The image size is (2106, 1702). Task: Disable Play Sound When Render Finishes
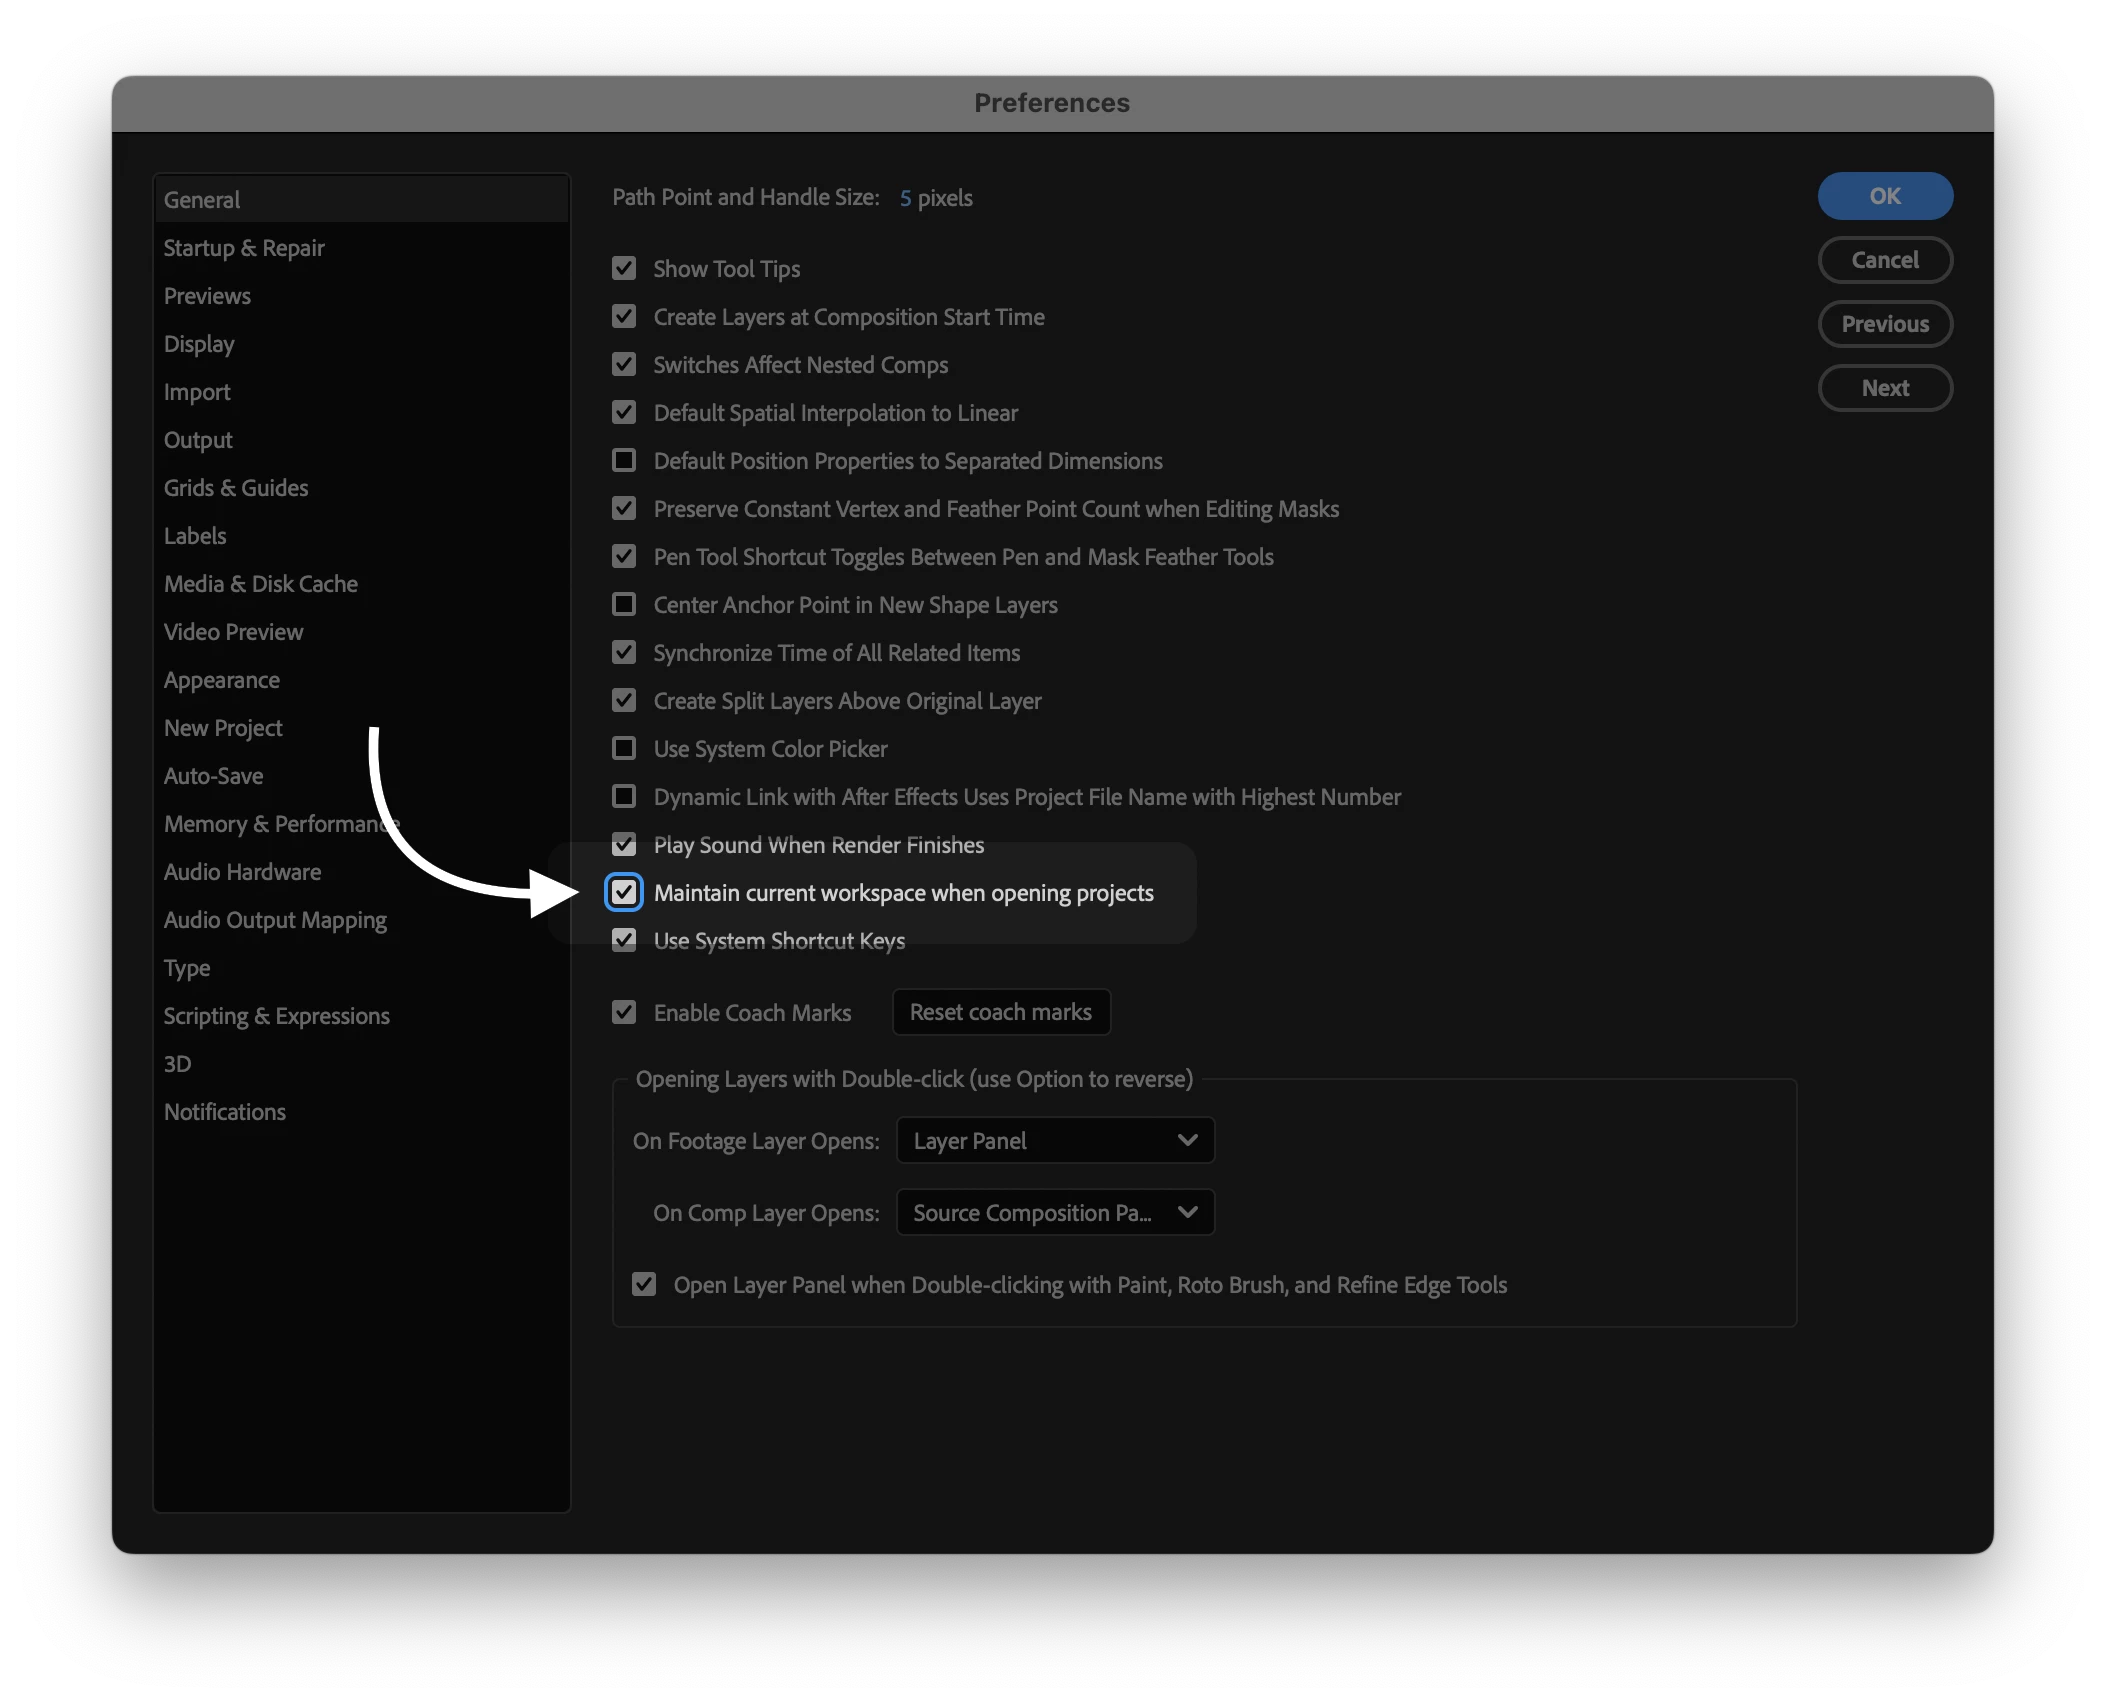(x=624, y=844)
